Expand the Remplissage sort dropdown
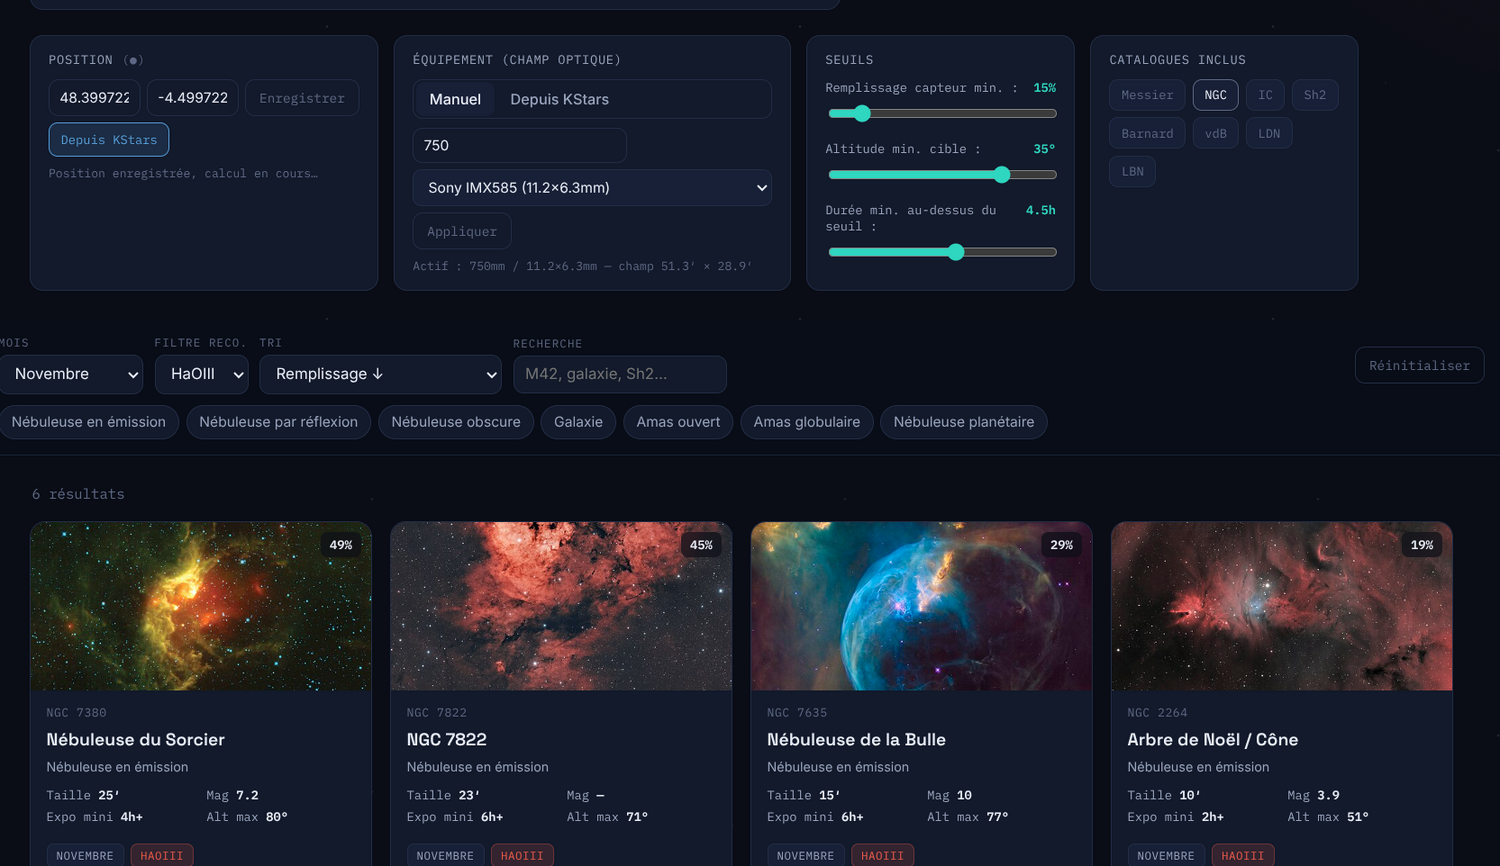 tap(380, 374)
